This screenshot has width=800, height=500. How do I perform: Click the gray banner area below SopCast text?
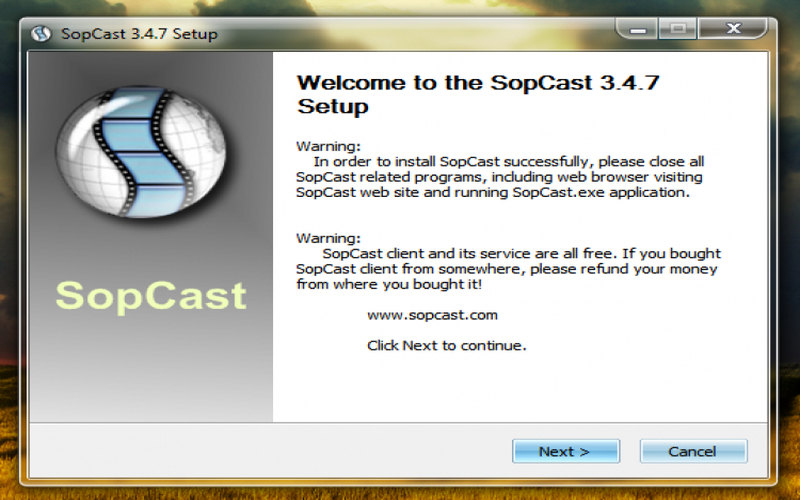150,370
